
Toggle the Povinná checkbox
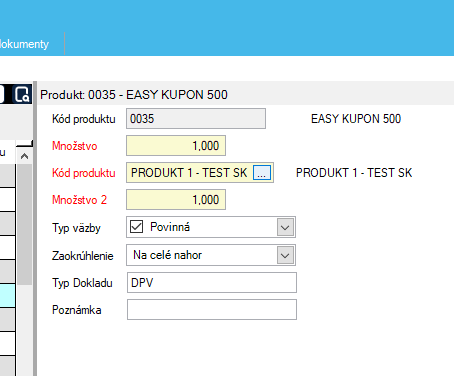click(136, 227)
